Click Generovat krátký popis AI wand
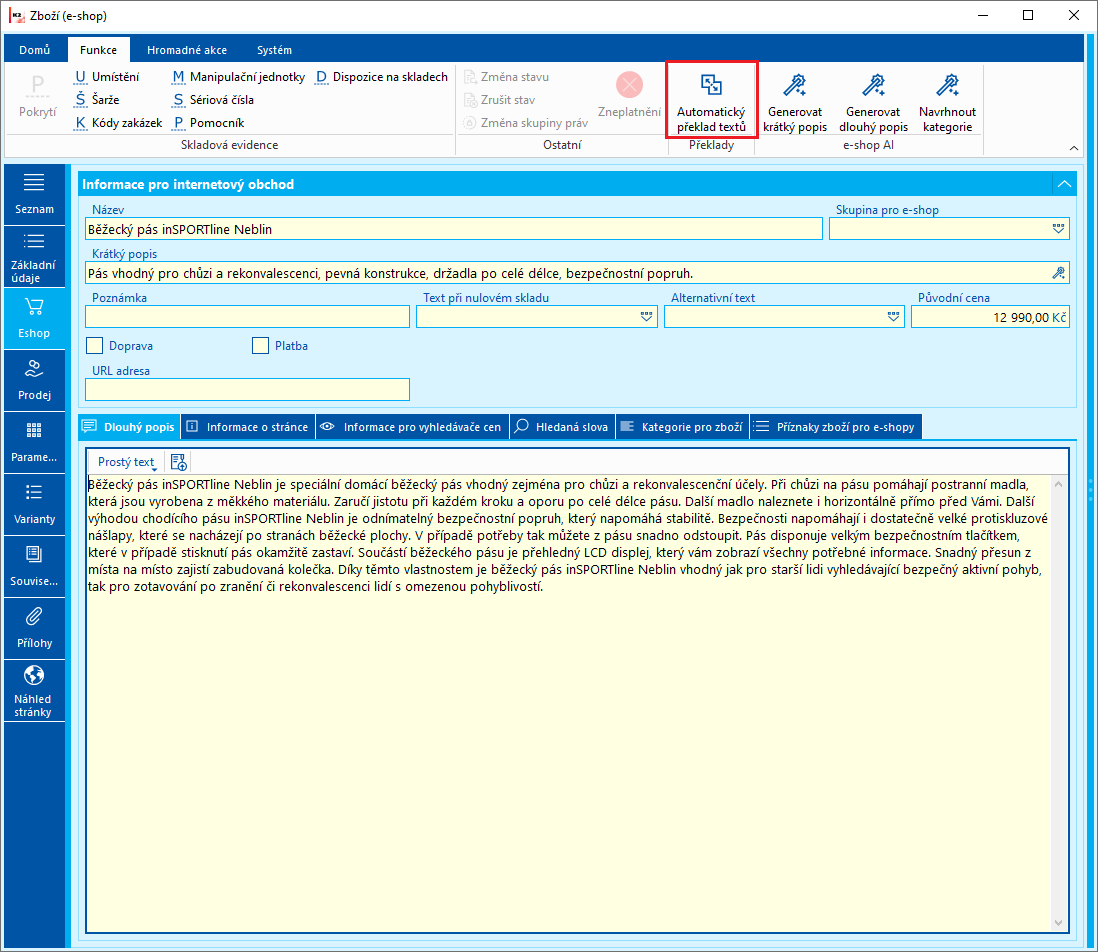Viewport: 1098px width, 952px height. click(x=795, y=102)
